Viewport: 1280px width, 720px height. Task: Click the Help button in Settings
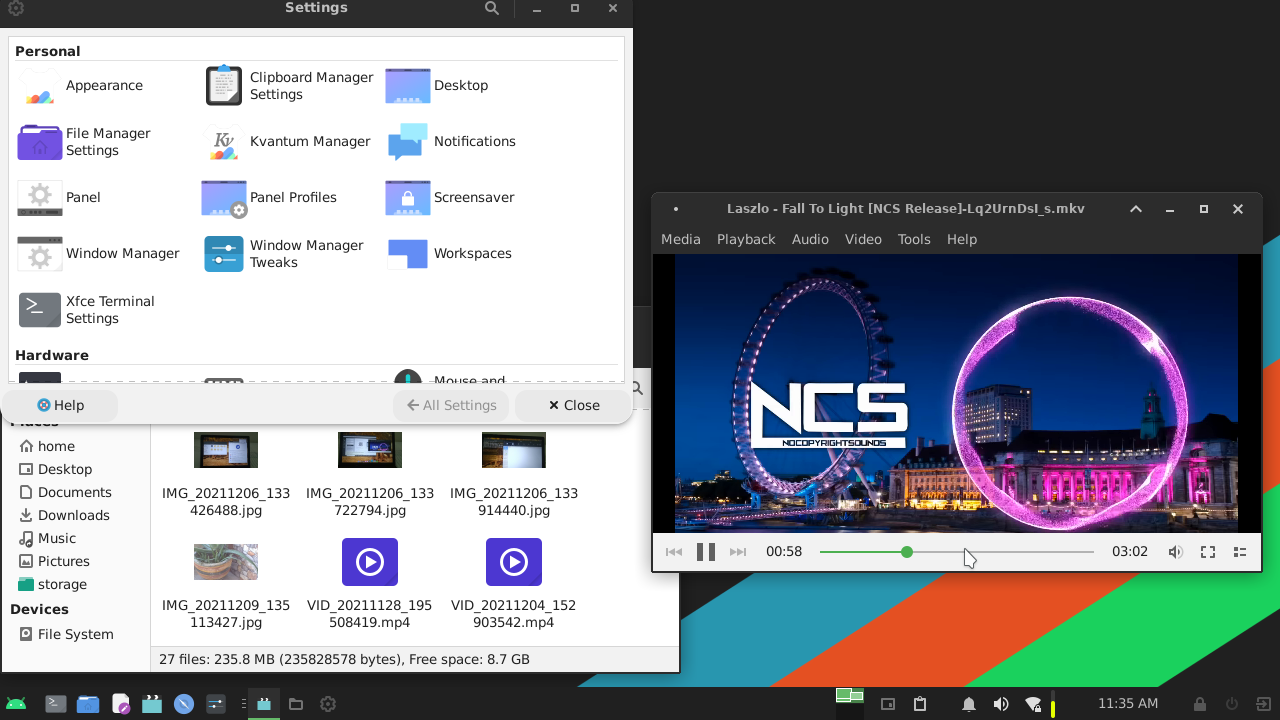[61, 405]
